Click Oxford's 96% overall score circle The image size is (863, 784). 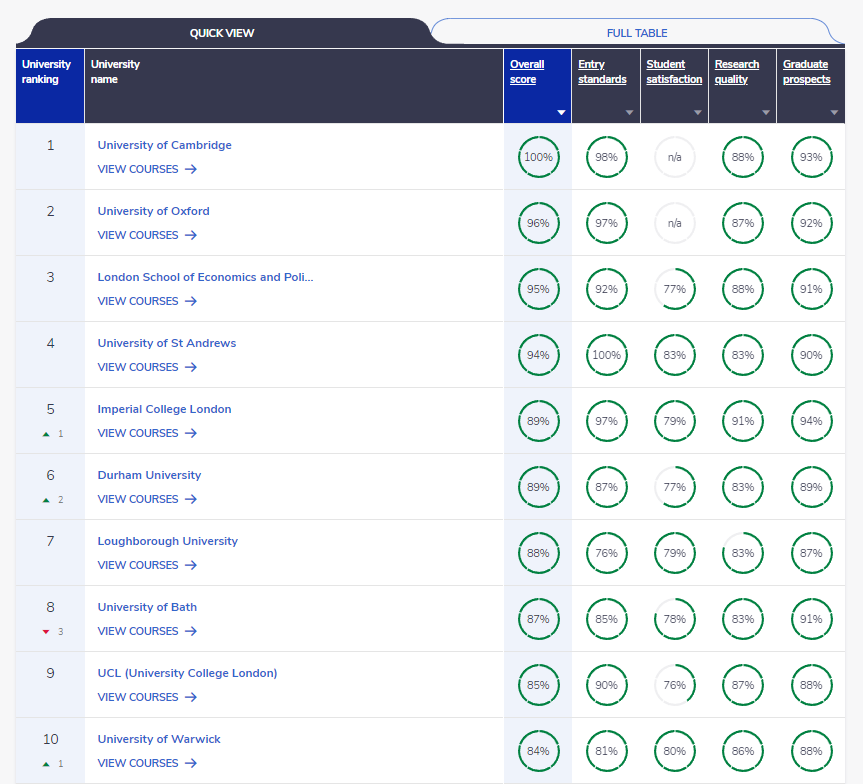[x=538, y=223]
